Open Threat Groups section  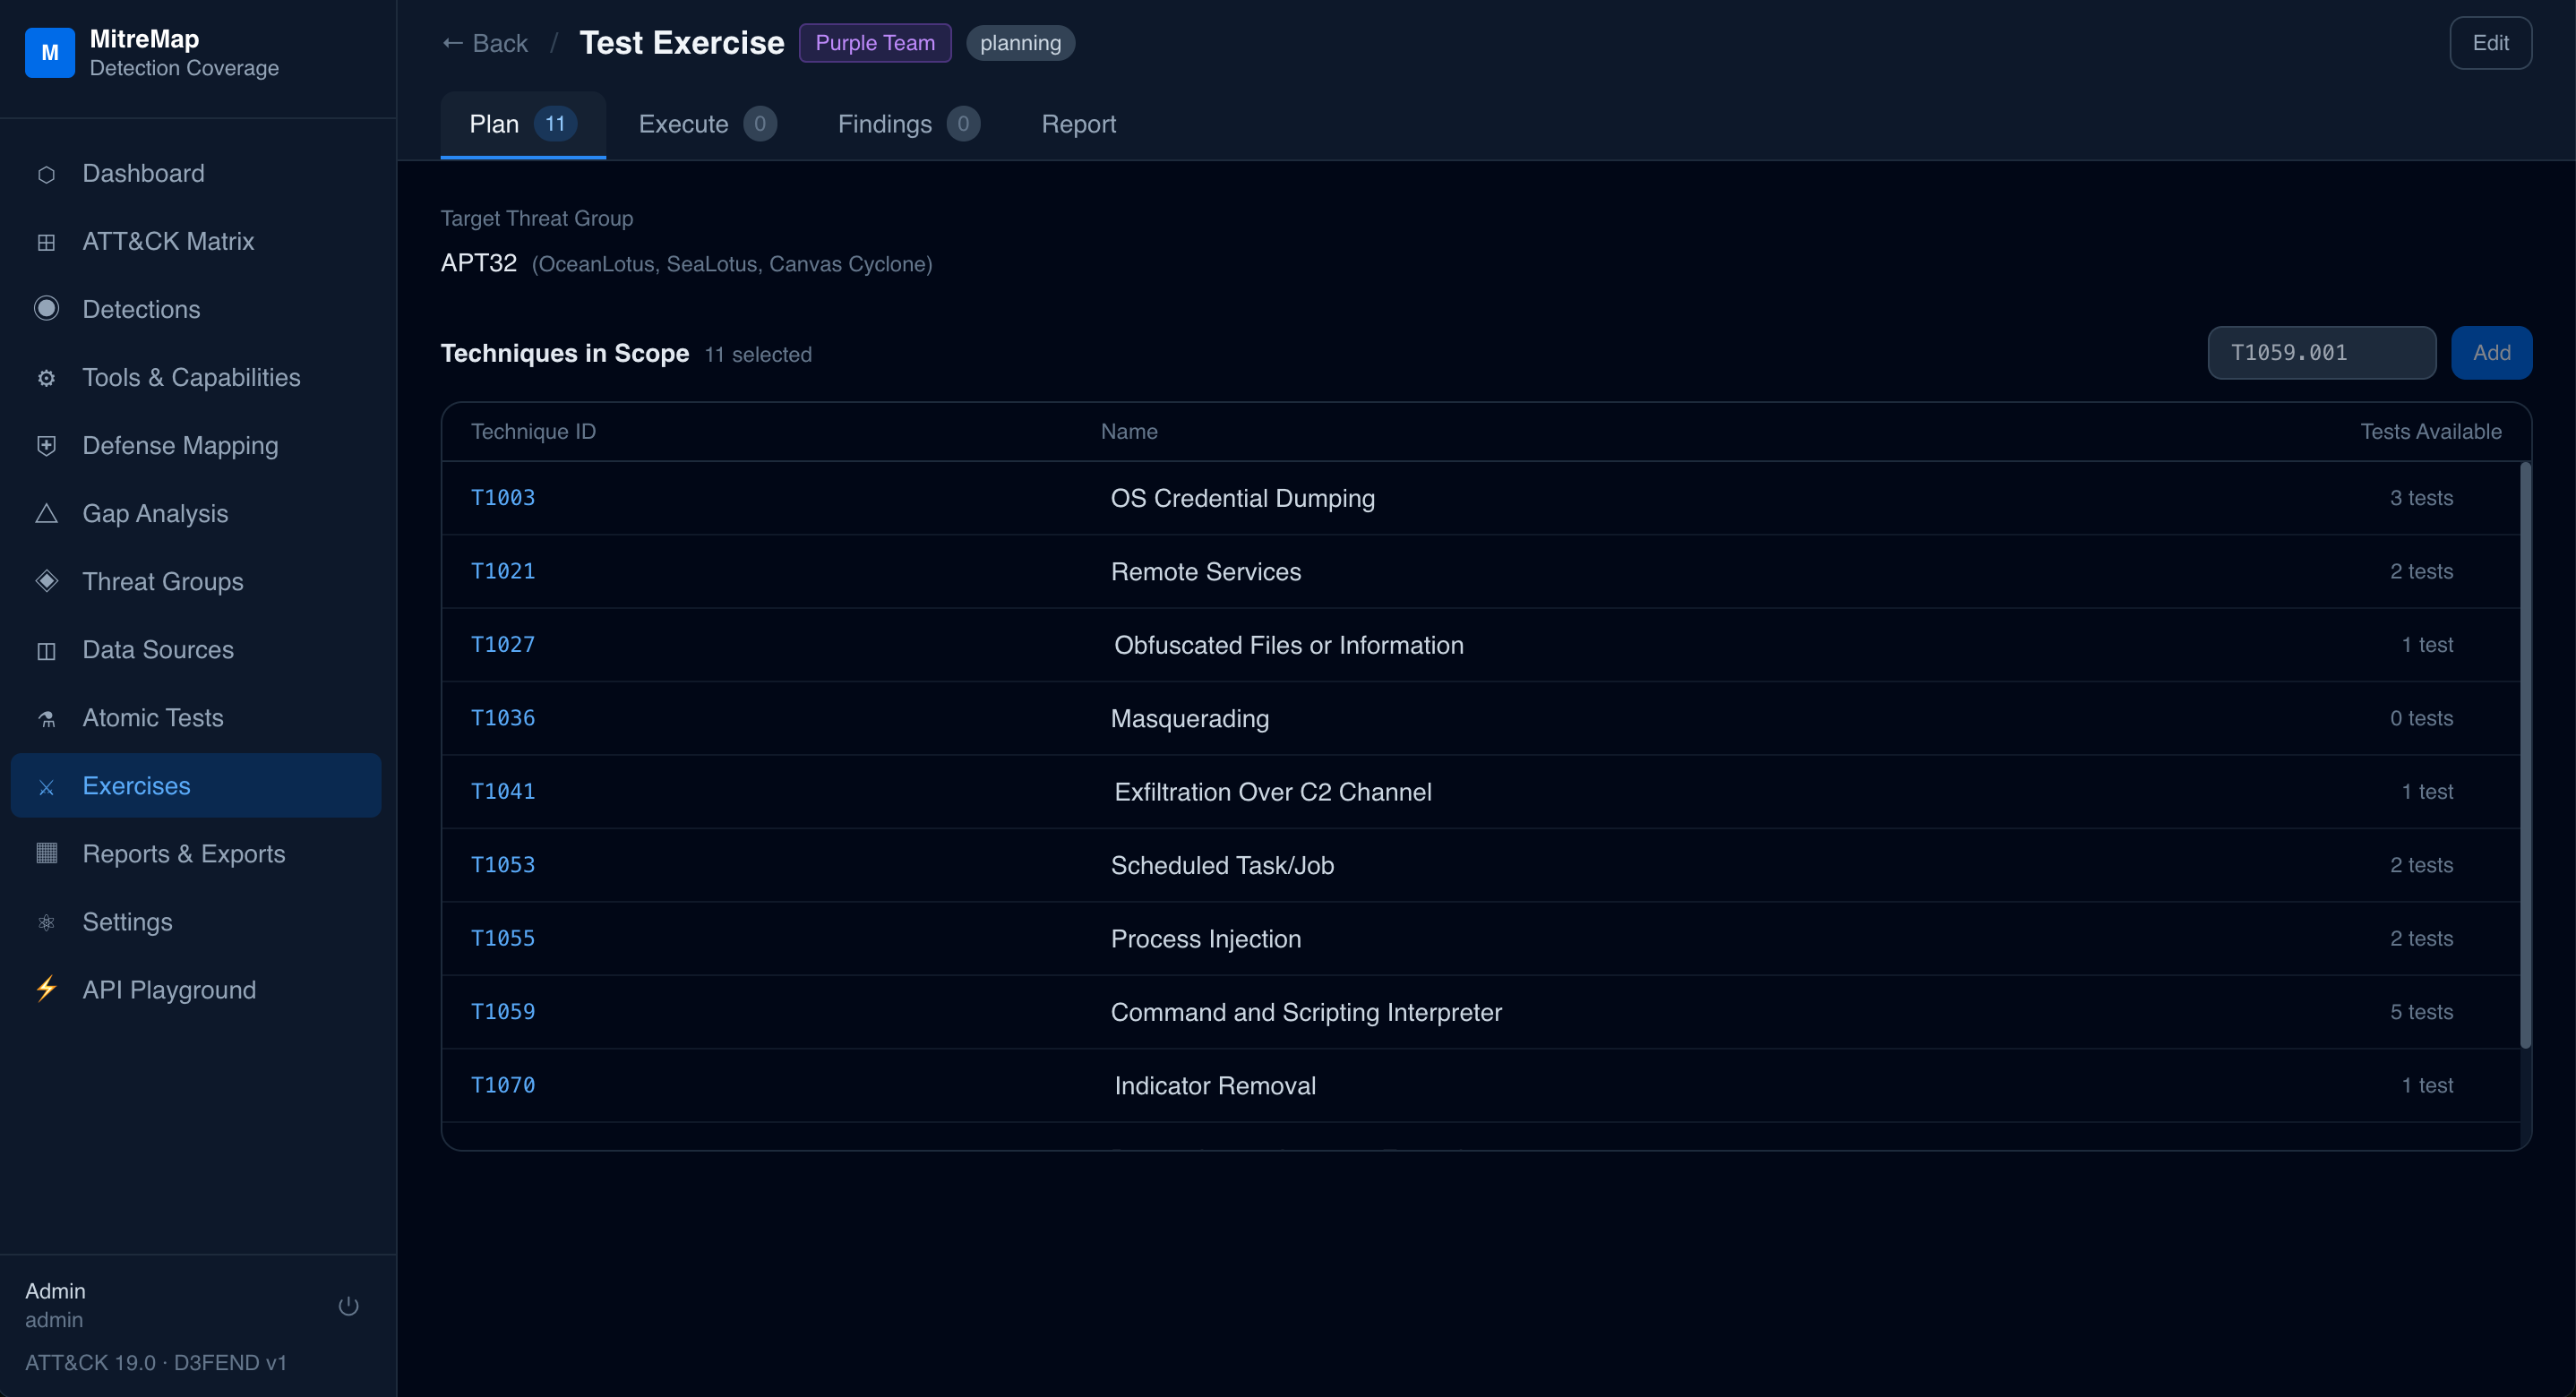[196, 582]
